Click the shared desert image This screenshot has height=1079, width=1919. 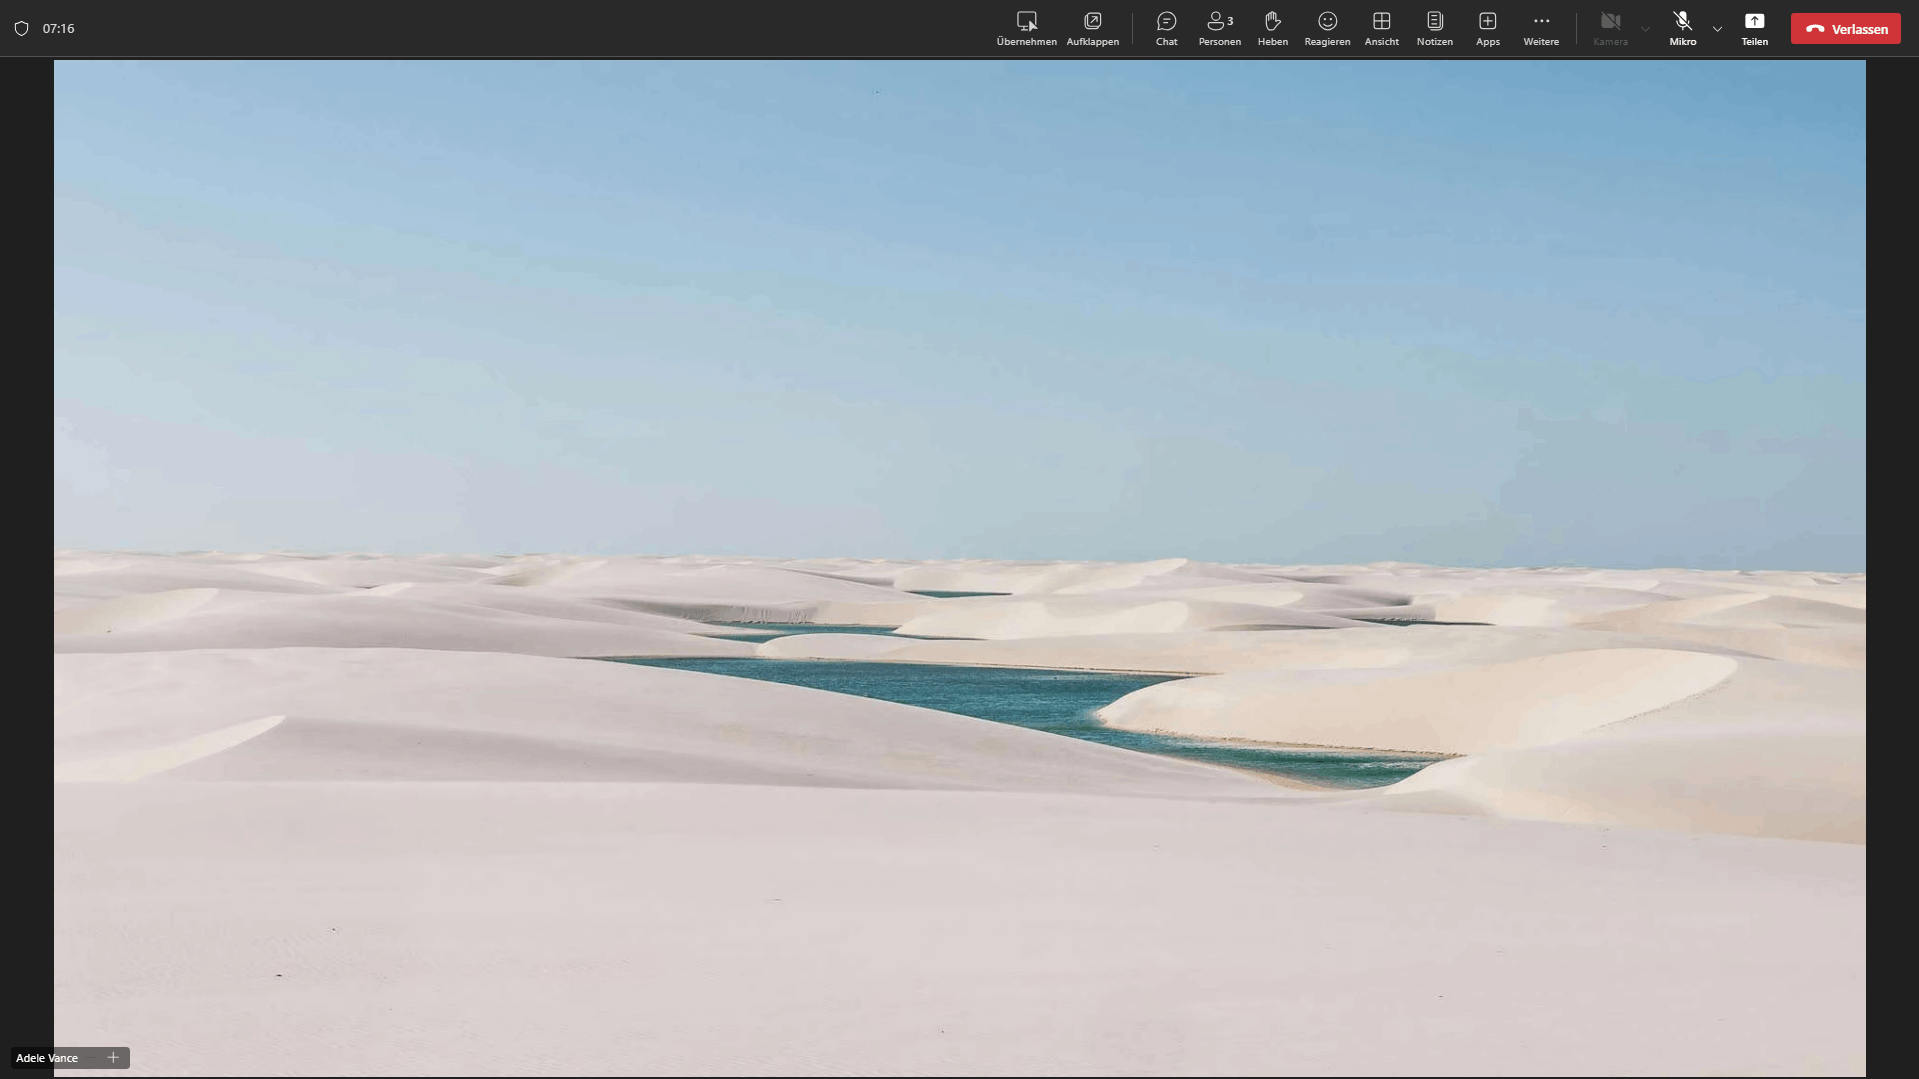click(x=959, y=568)
